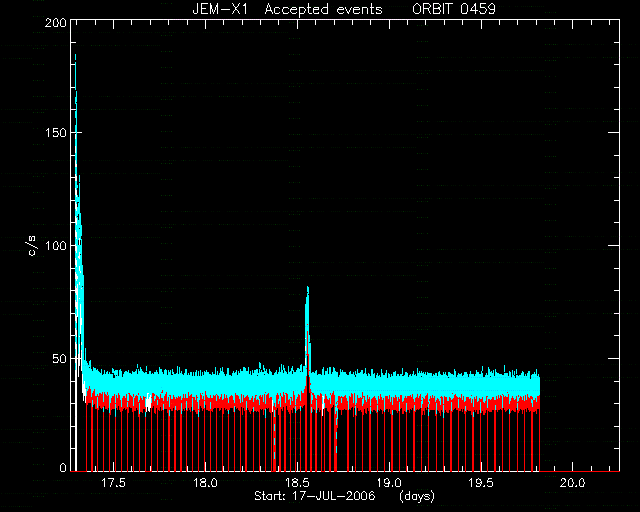The width and height of the screenshot is (640, 512).
Task: Click the 200 label on the y-axis
Action: click(56, 23)
